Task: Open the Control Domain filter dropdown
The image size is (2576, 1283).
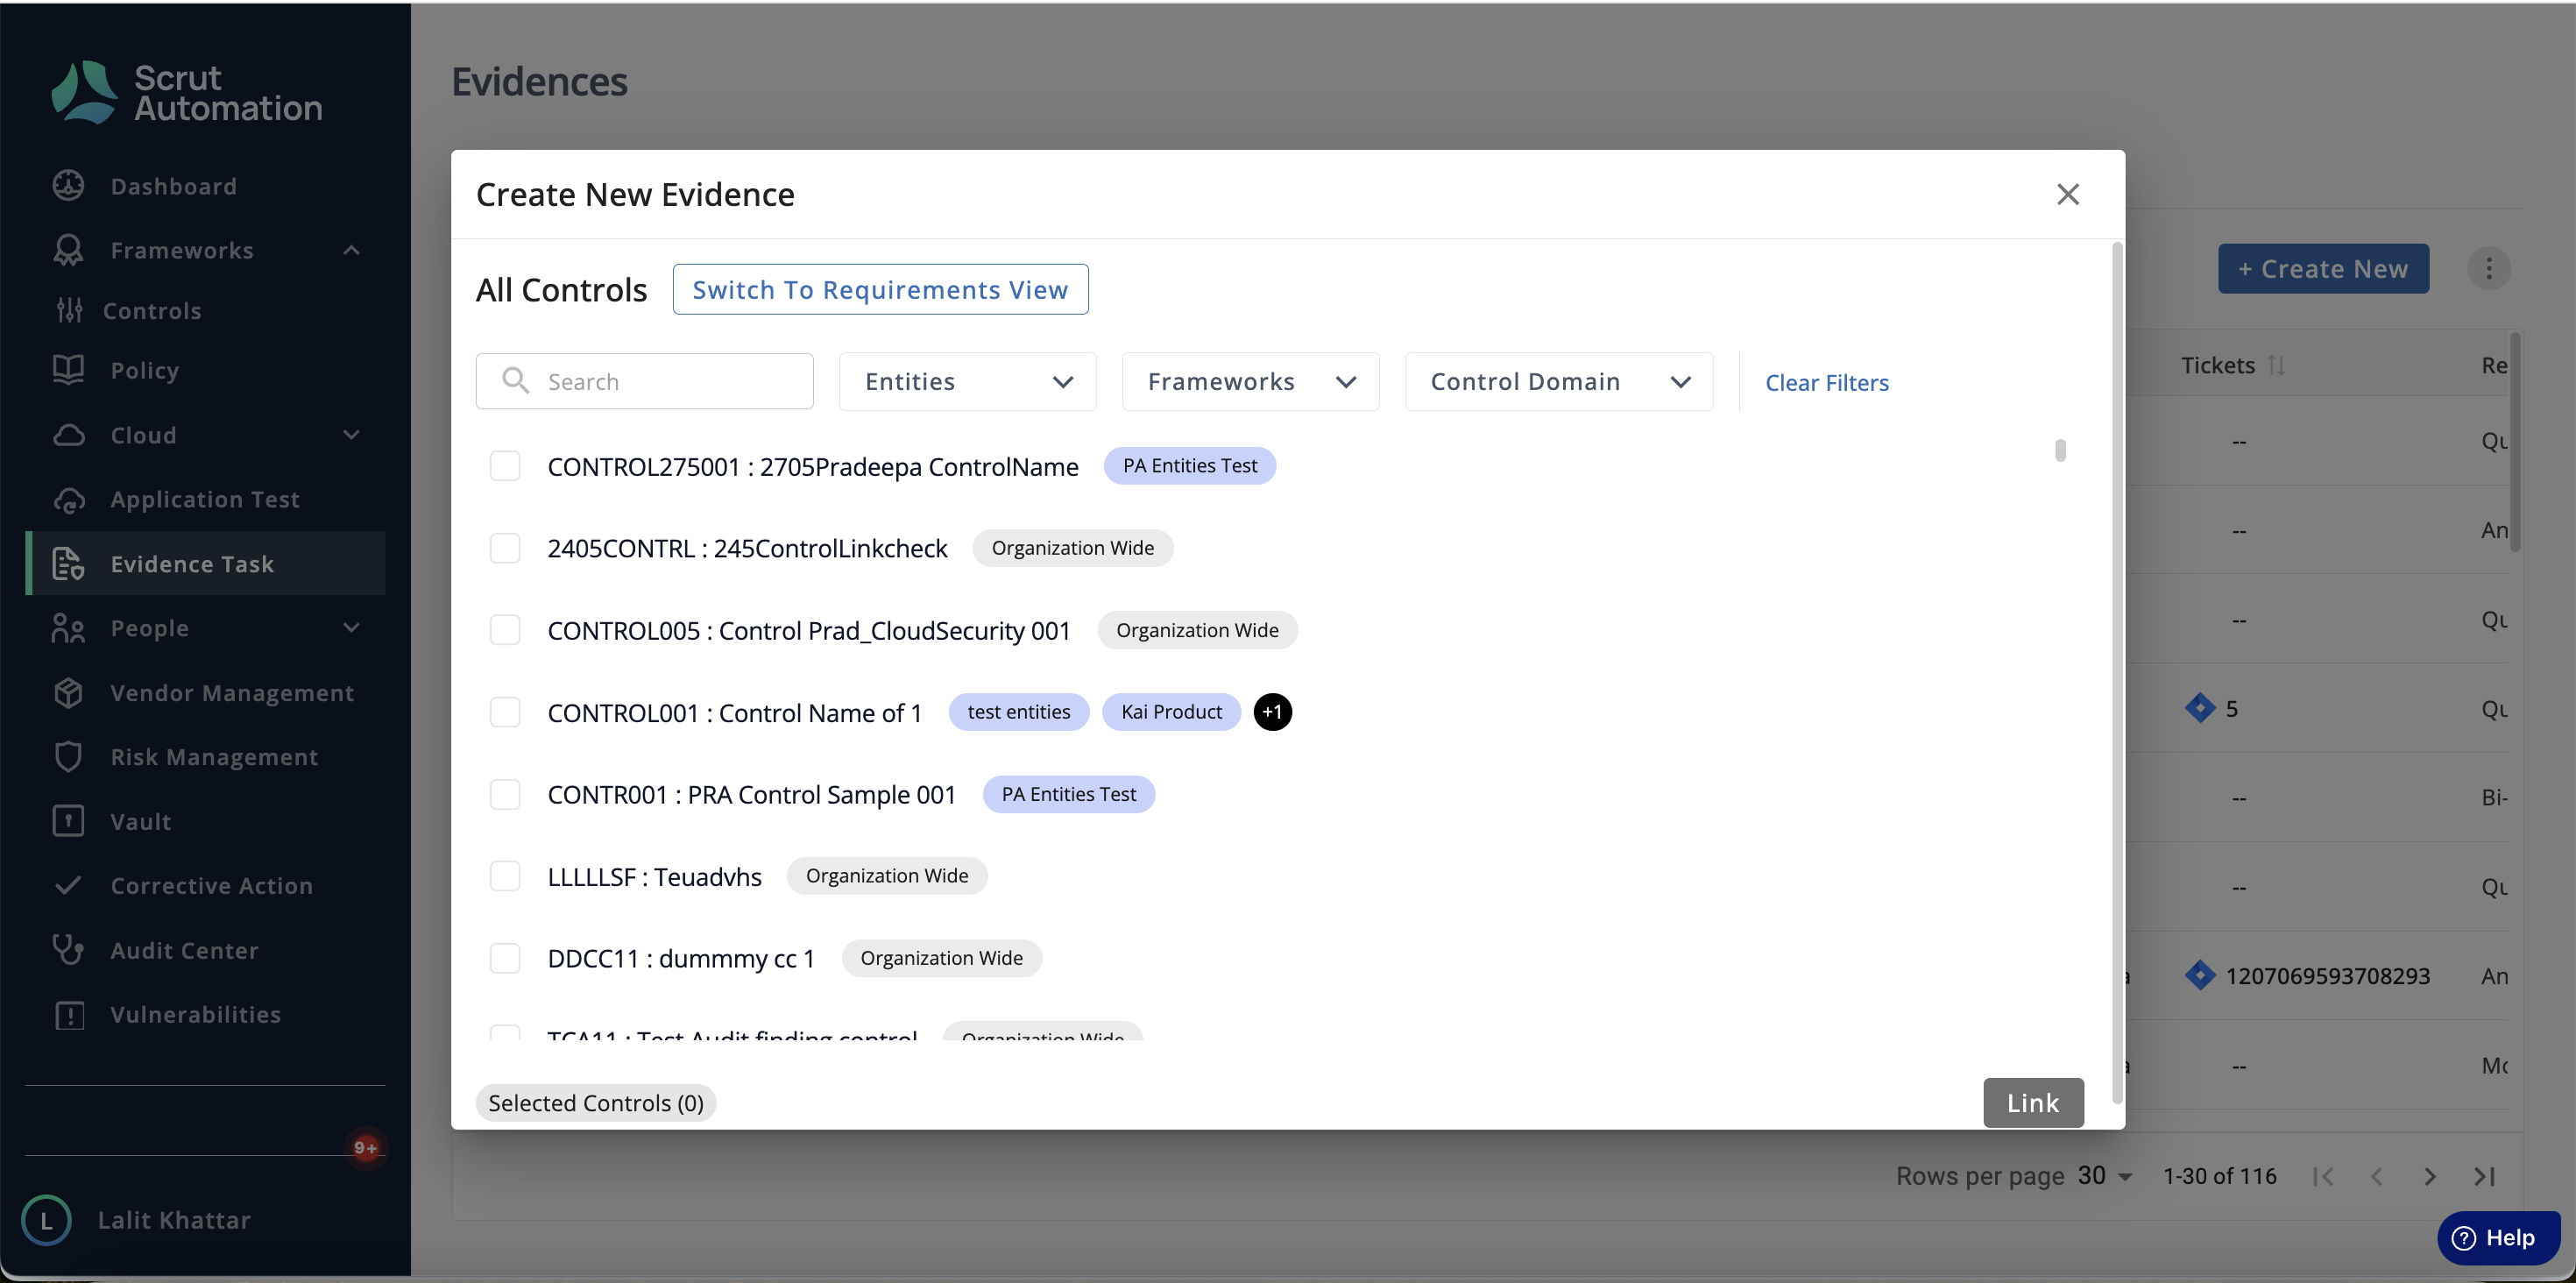Action: (1558, 381)
